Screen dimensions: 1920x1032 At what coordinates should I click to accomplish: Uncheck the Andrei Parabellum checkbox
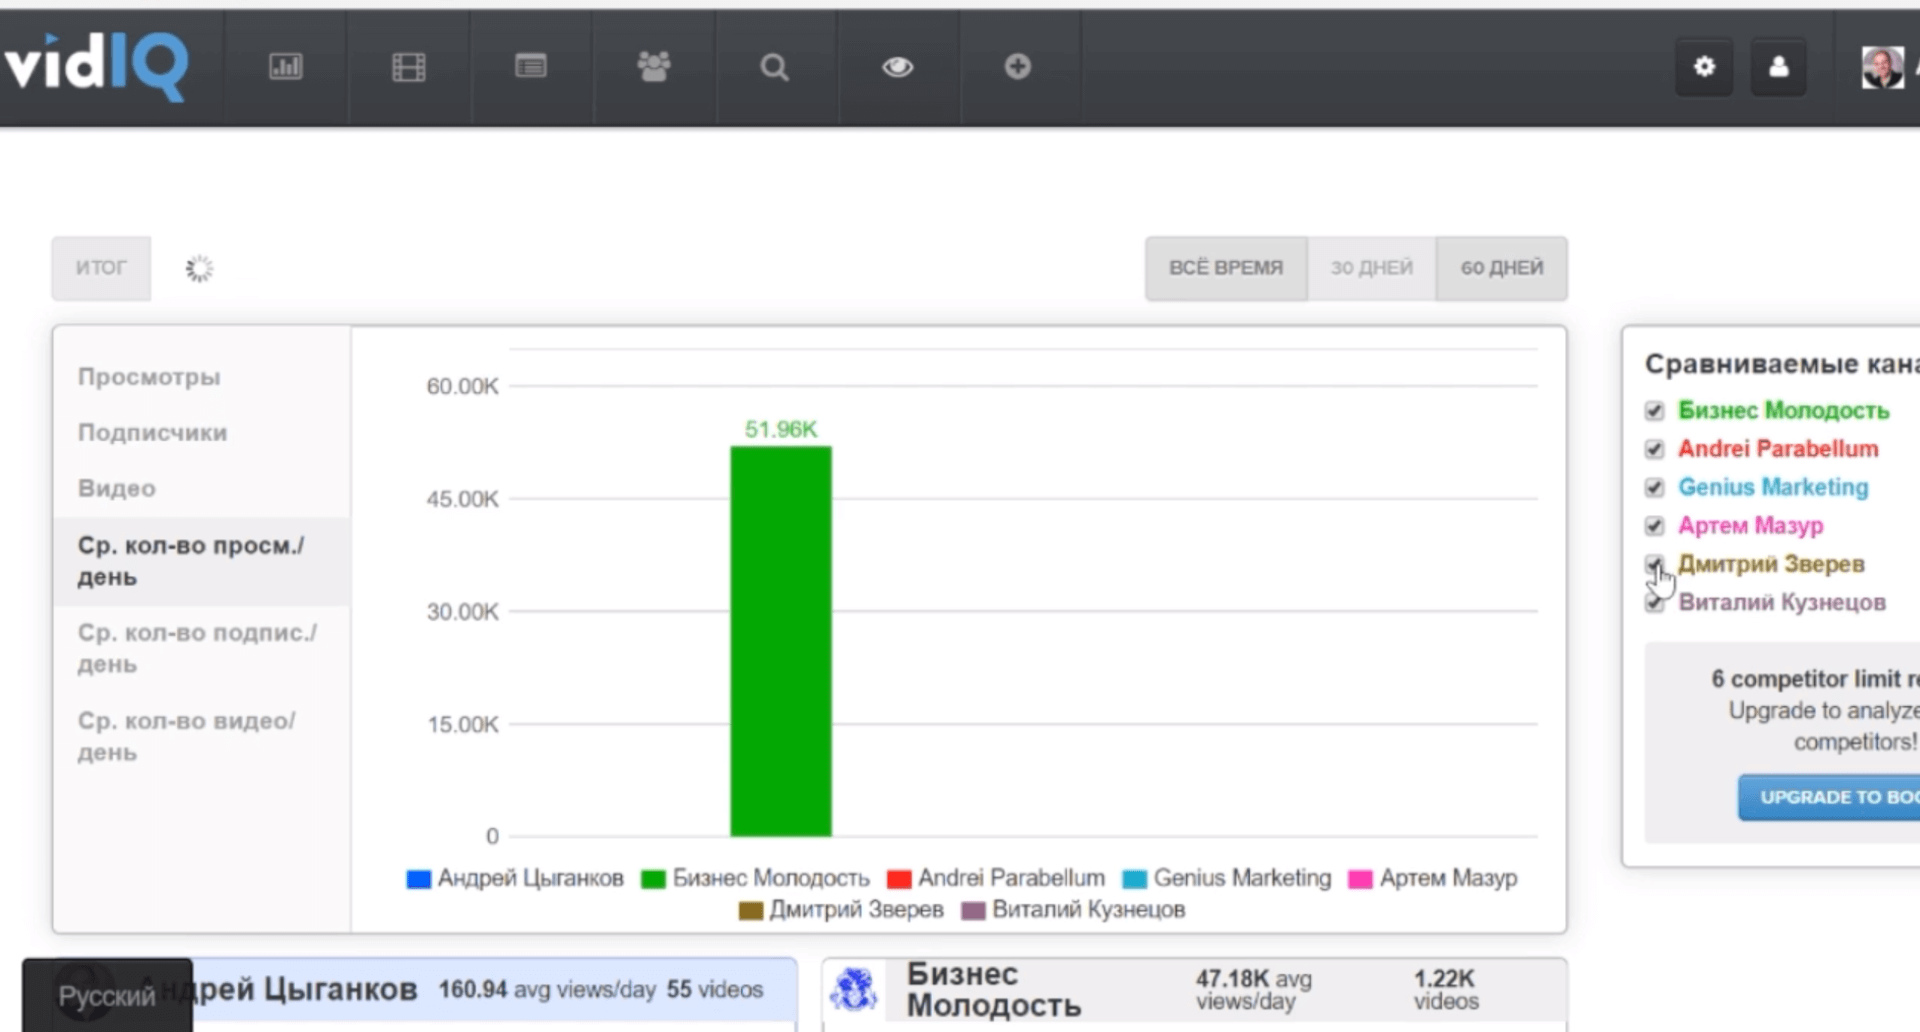pos(1654,449)
